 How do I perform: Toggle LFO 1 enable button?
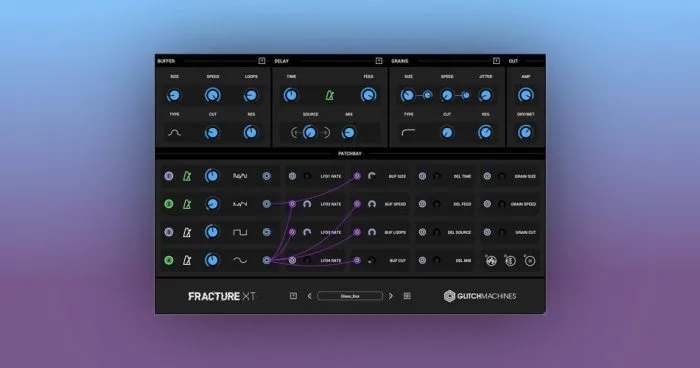point(169,176)
